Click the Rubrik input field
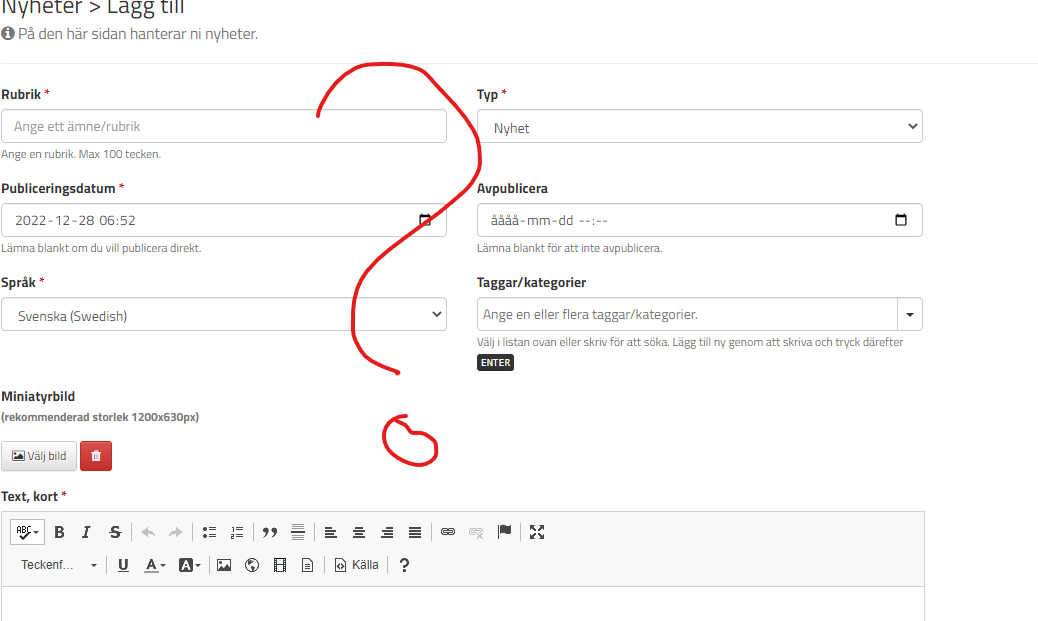 (x=224, y=127)
